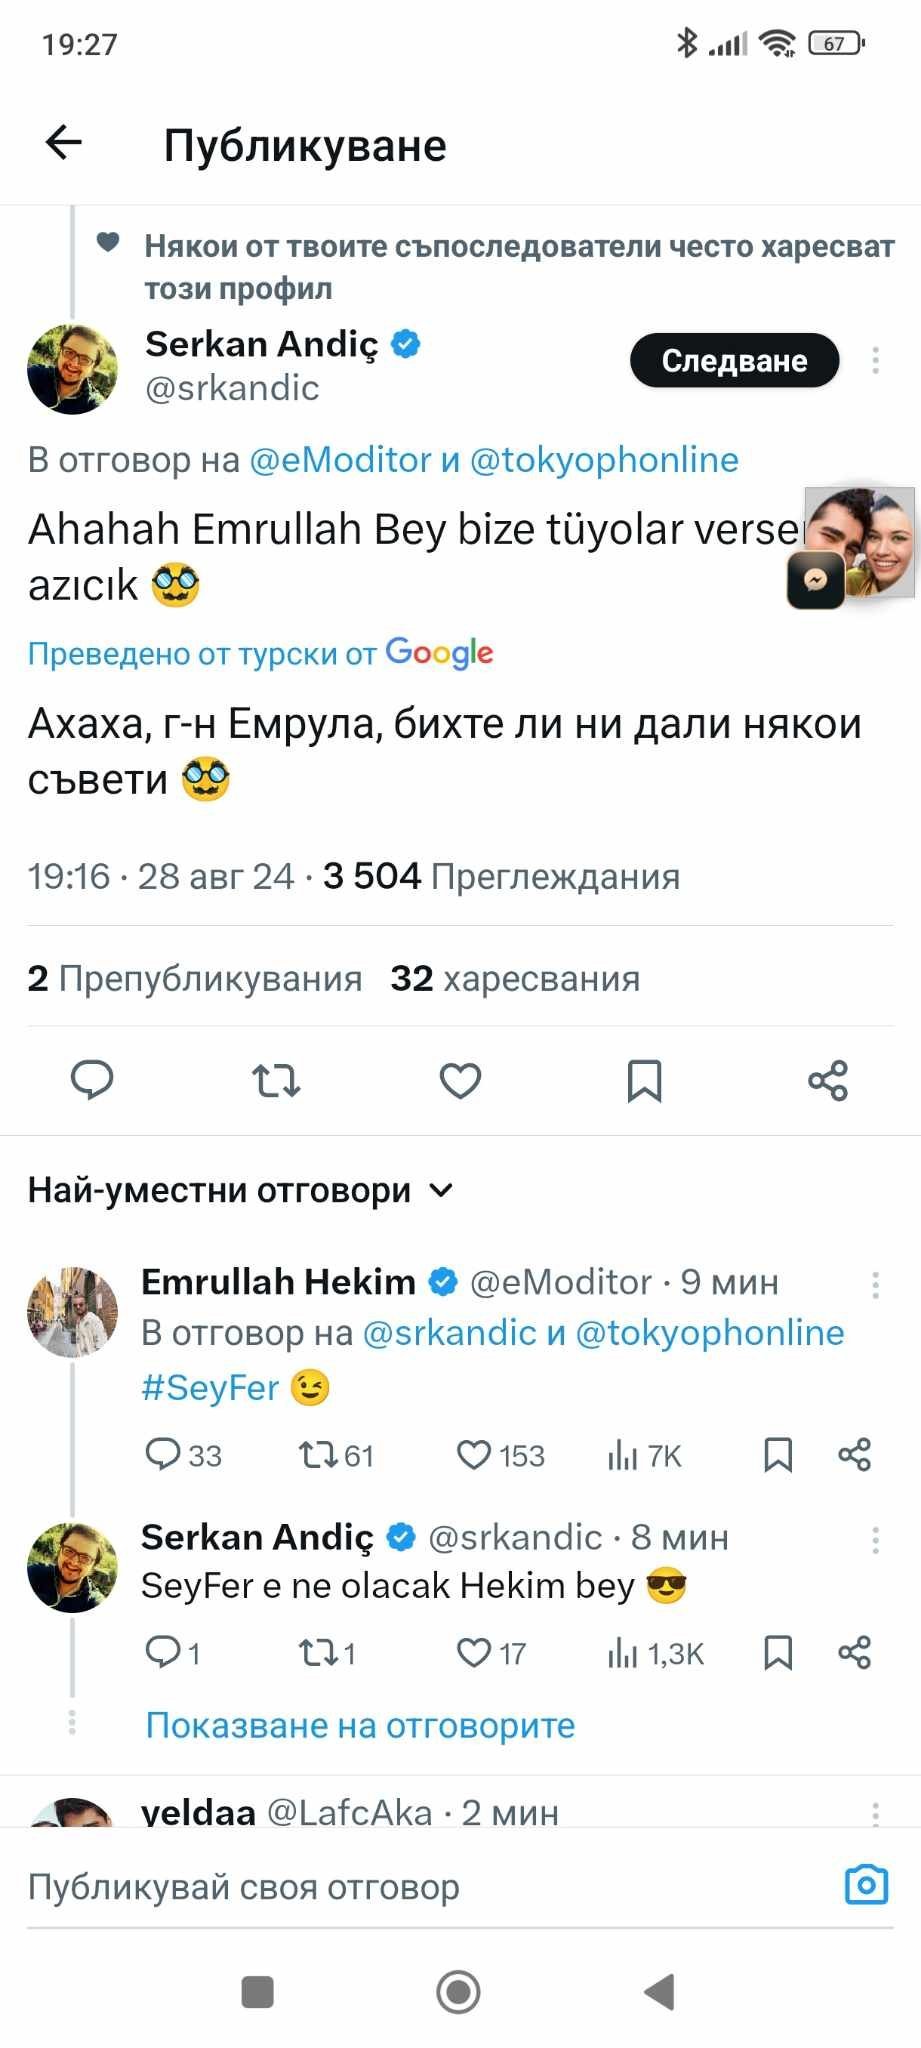The width and height of the screenshot is (921, 2048).
Task: Bookmark the main post
Action: point(644,1080)
